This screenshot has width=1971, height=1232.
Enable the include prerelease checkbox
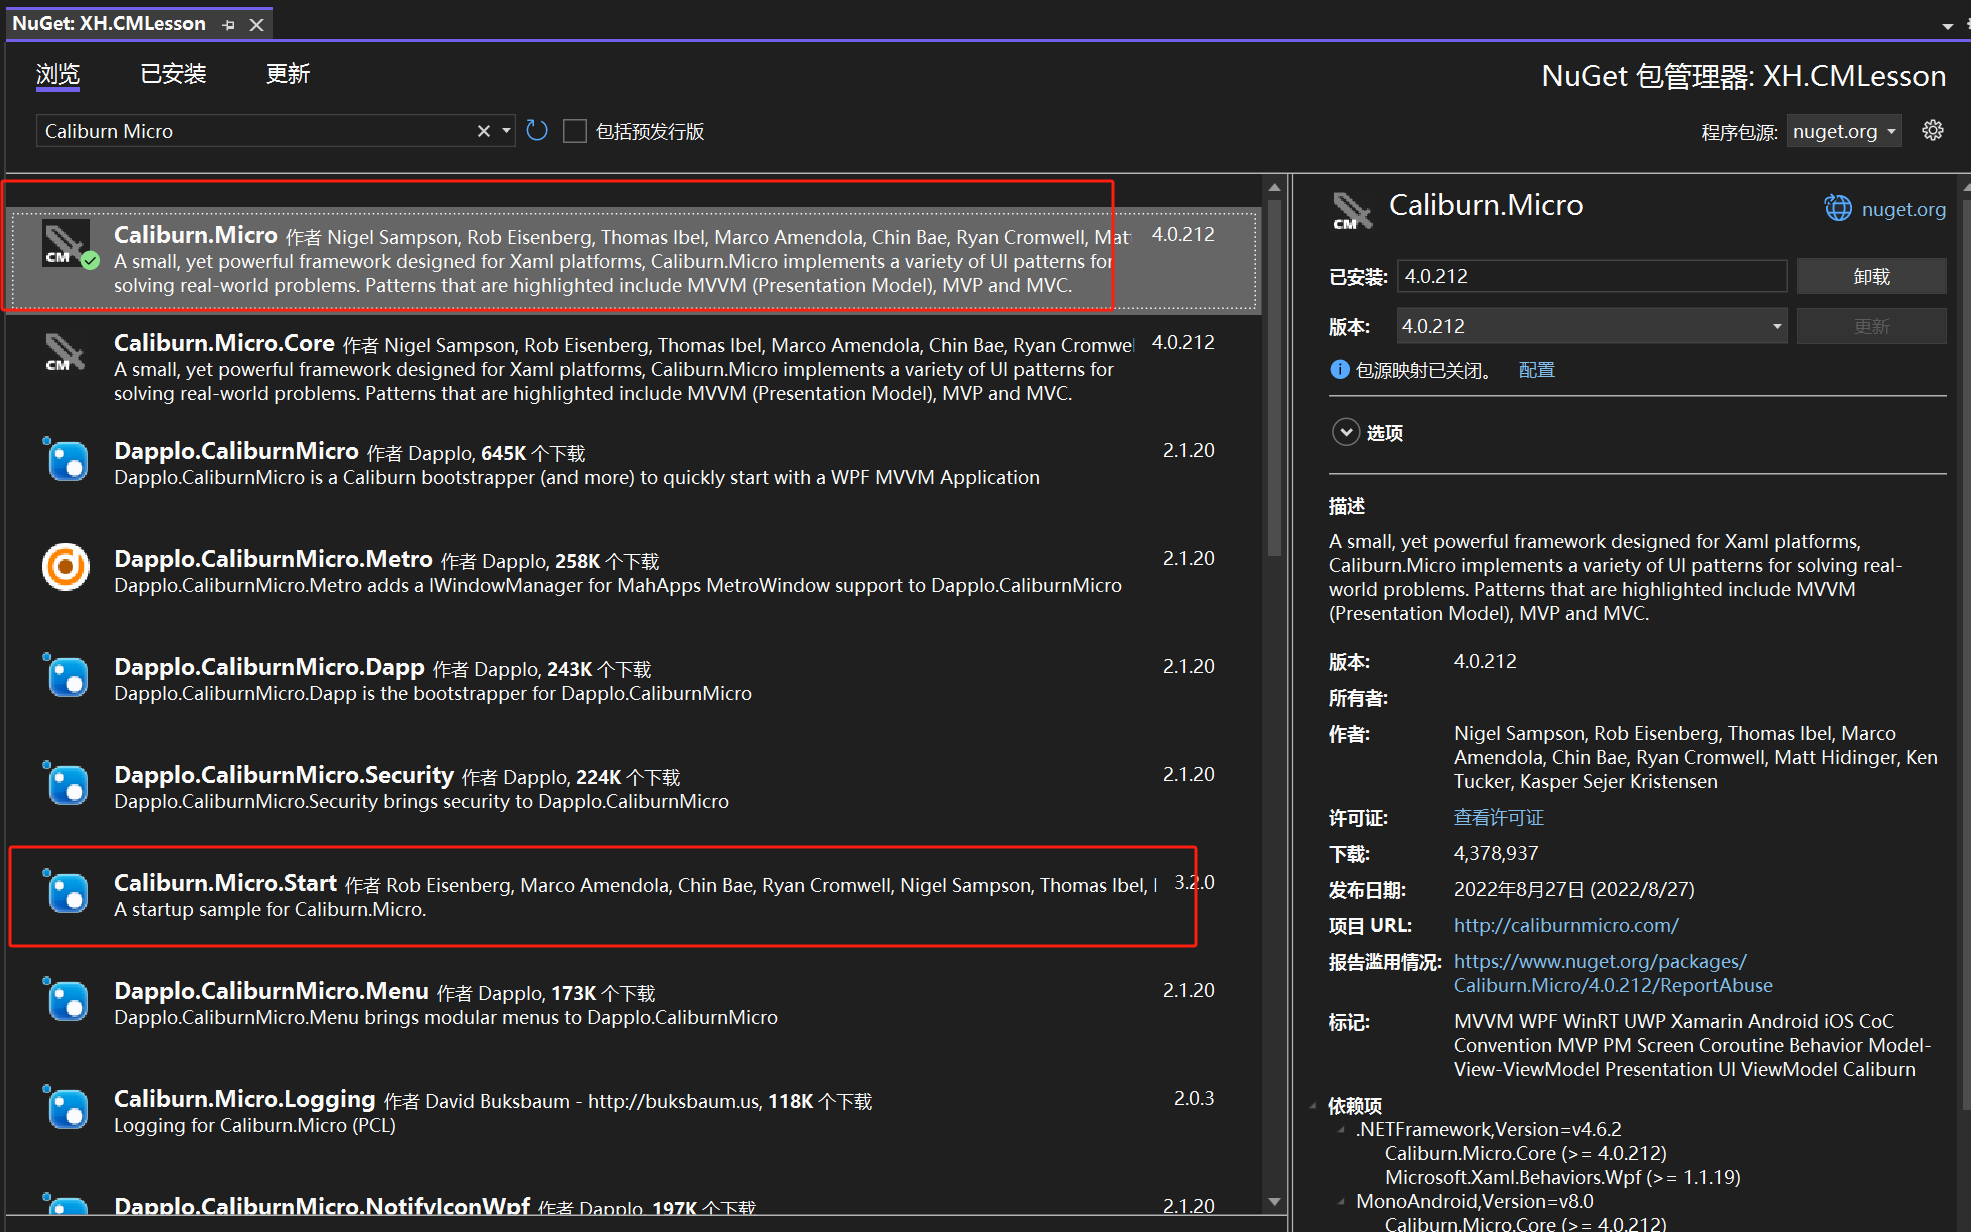coord(575,131)
